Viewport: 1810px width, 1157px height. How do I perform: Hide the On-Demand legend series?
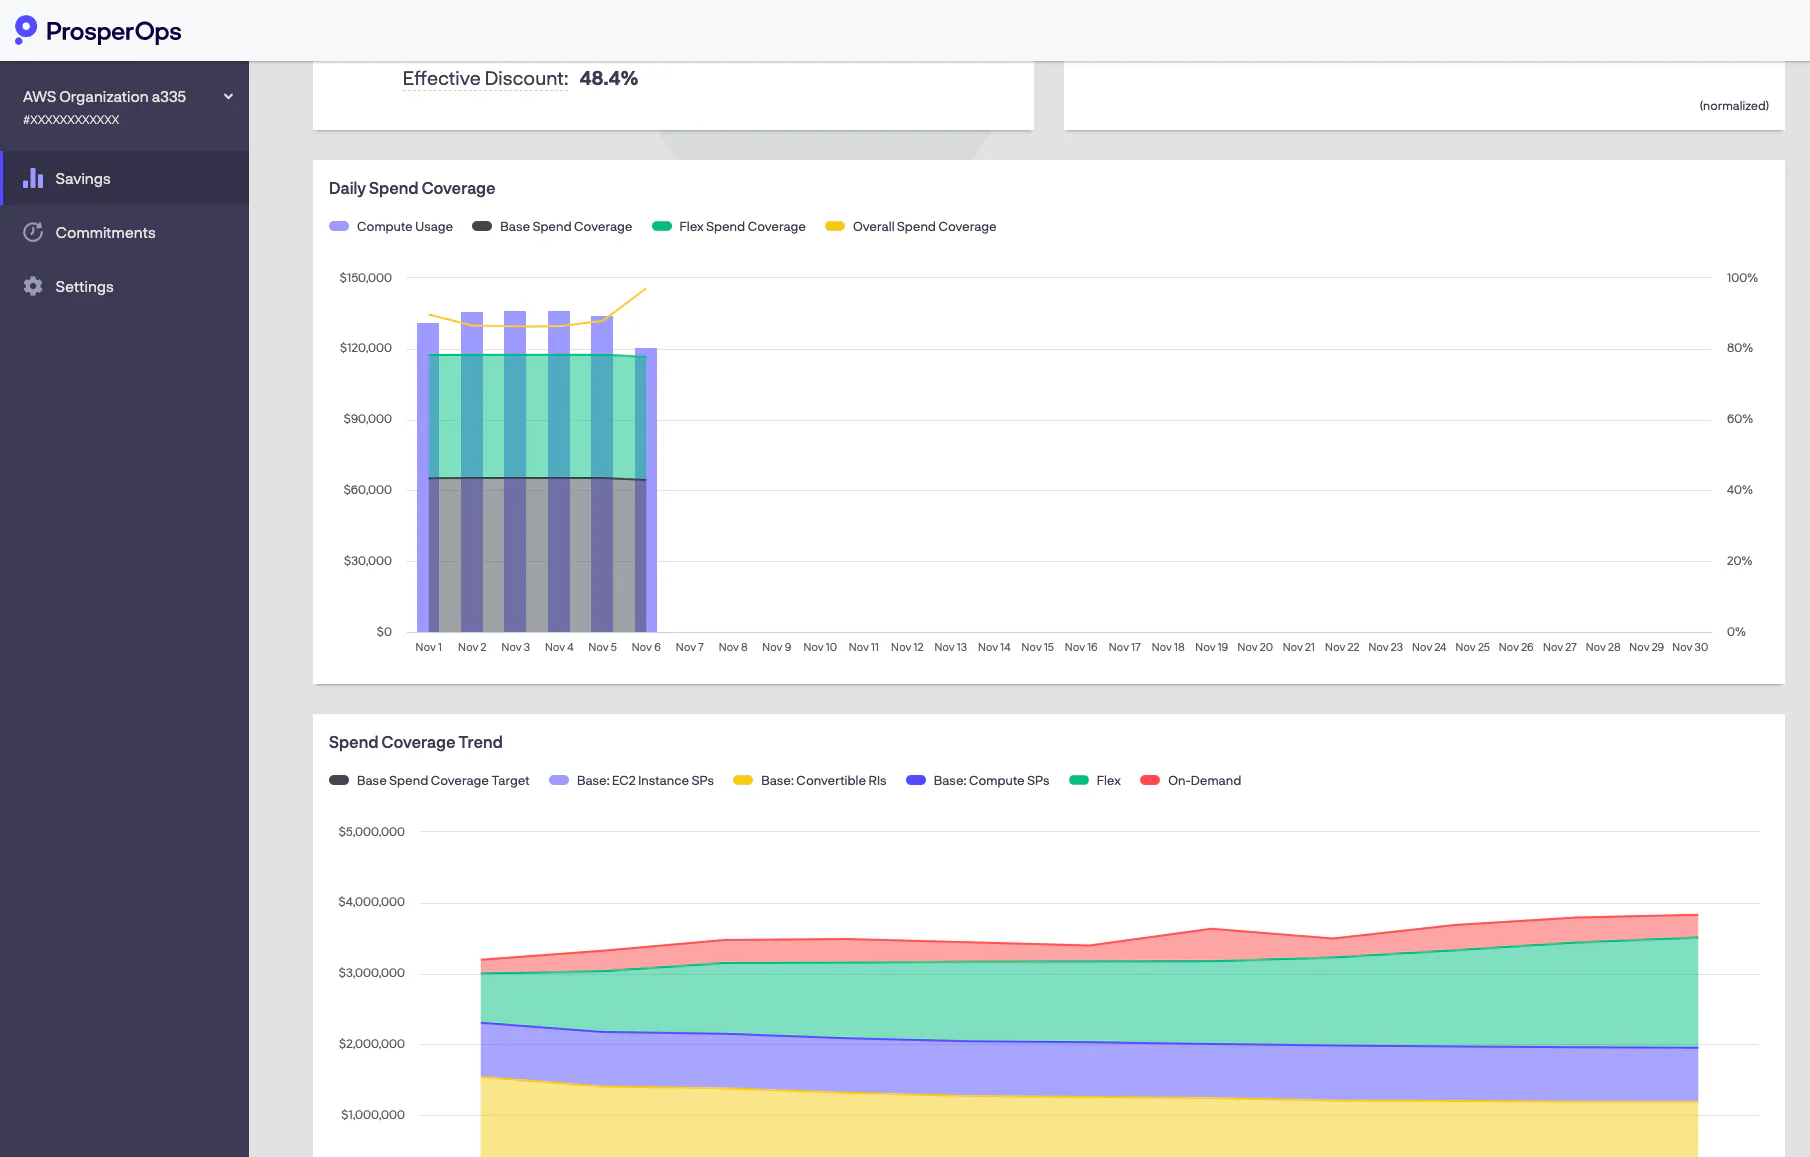coord(1190,781)
